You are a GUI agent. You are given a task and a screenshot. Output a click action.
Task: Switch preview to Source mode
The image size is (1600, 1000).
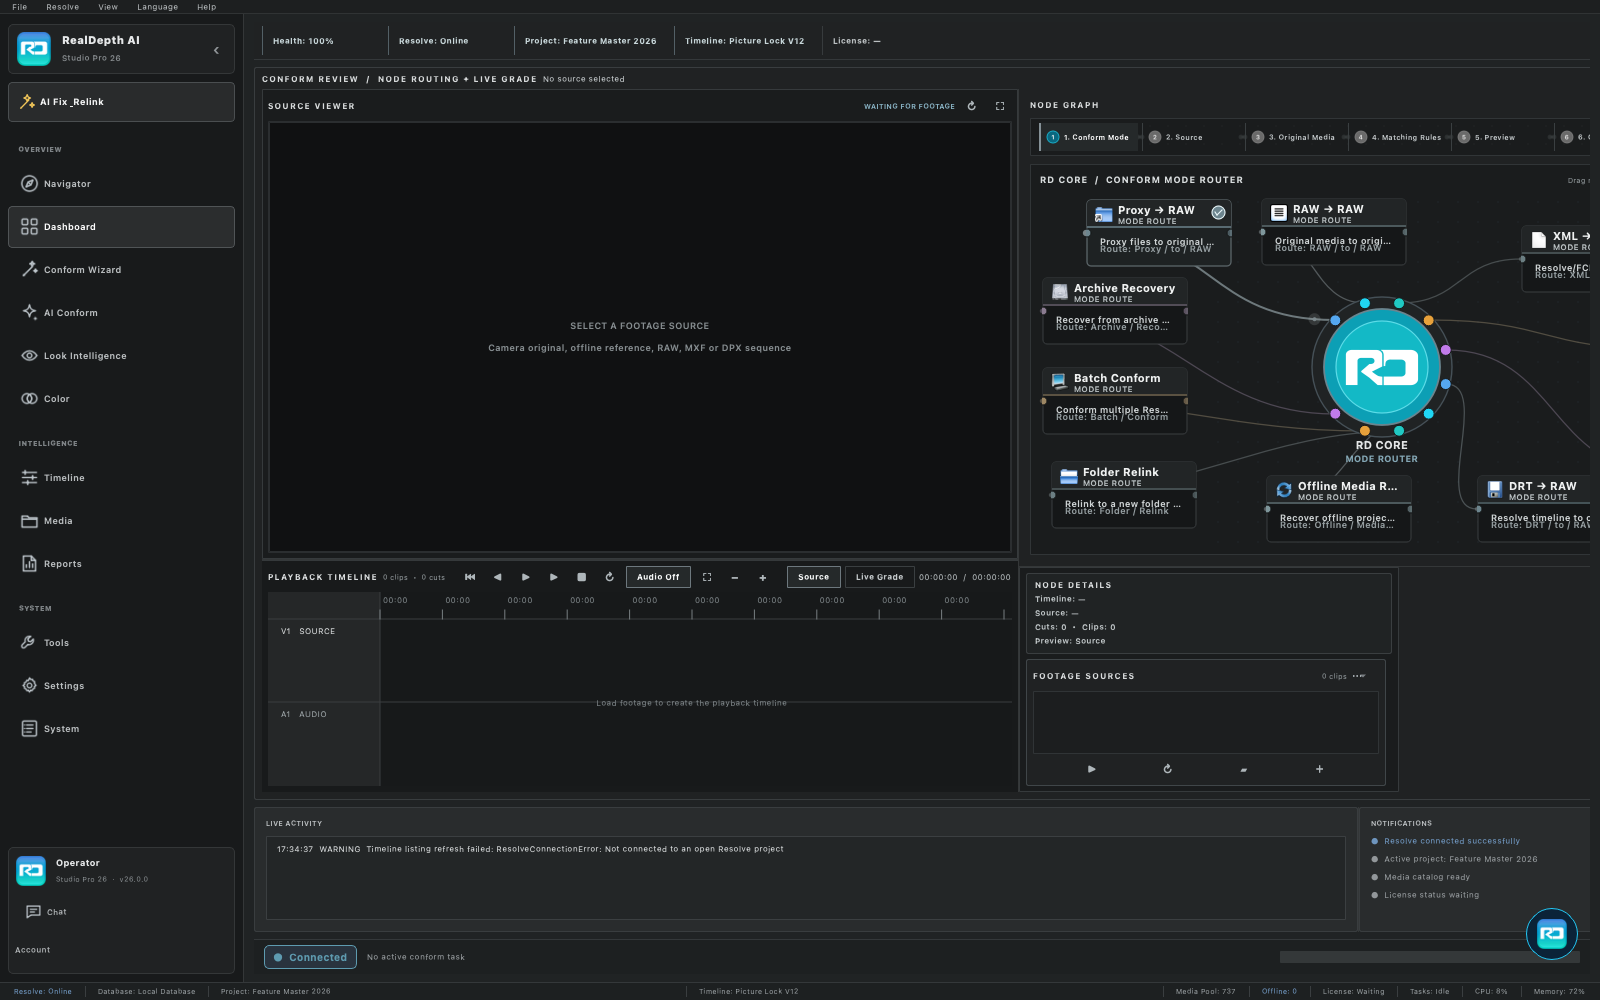click(814, 577)
